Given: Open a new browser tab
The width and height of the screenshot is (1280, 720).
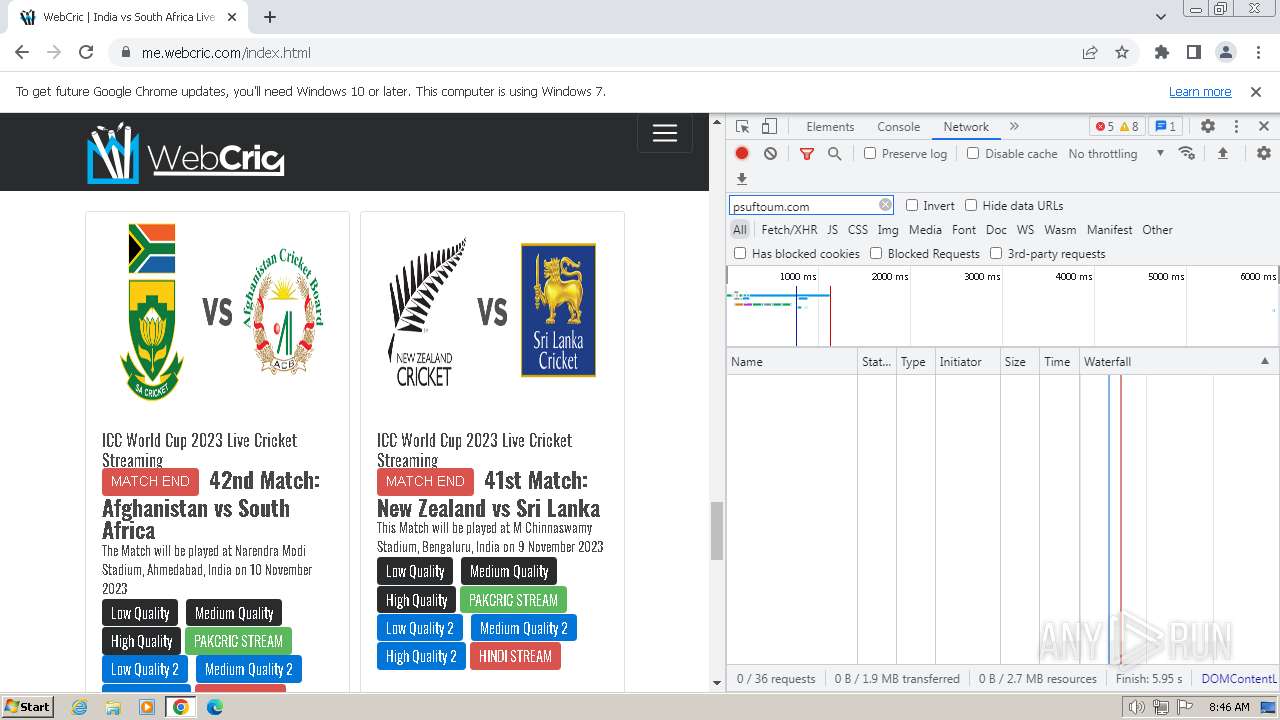Looking at the screenshot, I should point(270,17).
